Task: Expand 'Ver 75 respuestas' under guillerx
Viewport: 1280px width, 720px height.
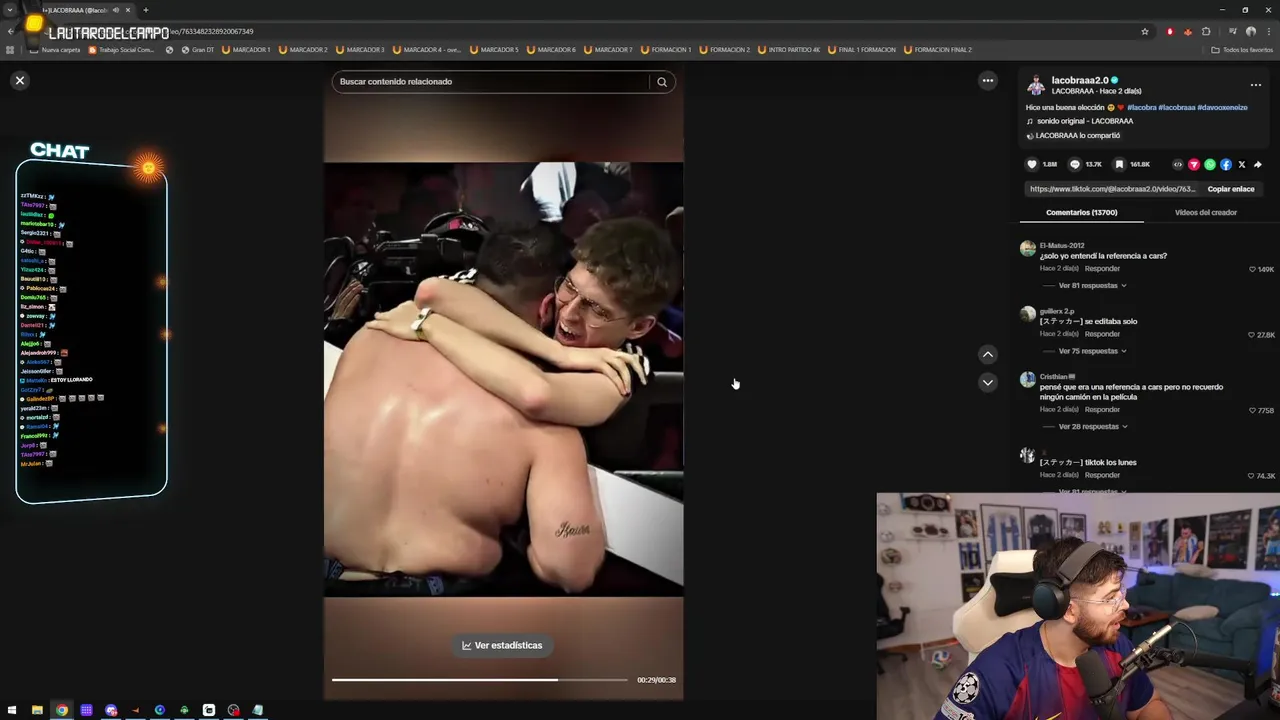Action: point(1092,351)
